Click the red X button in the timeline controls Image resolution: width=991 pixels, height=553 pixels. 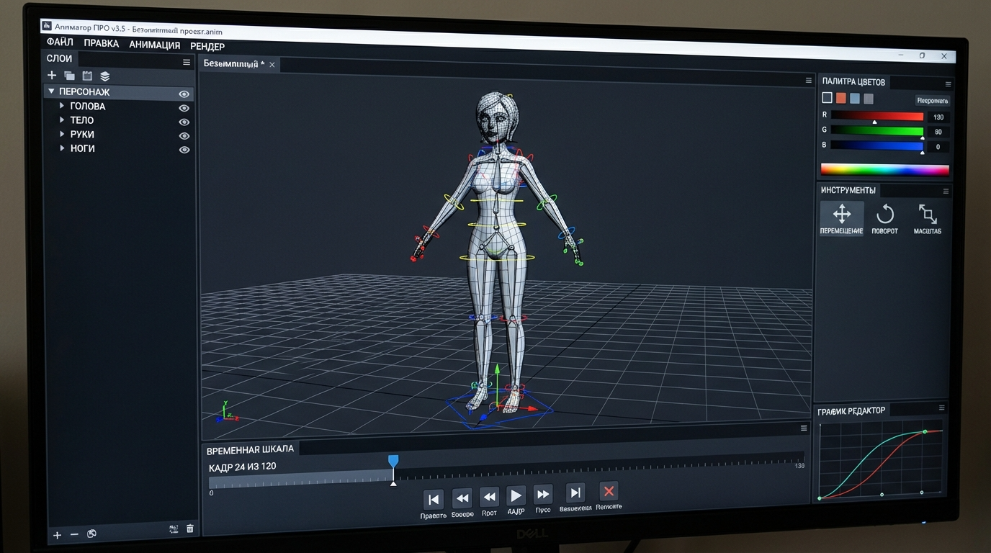click(608, 491)
